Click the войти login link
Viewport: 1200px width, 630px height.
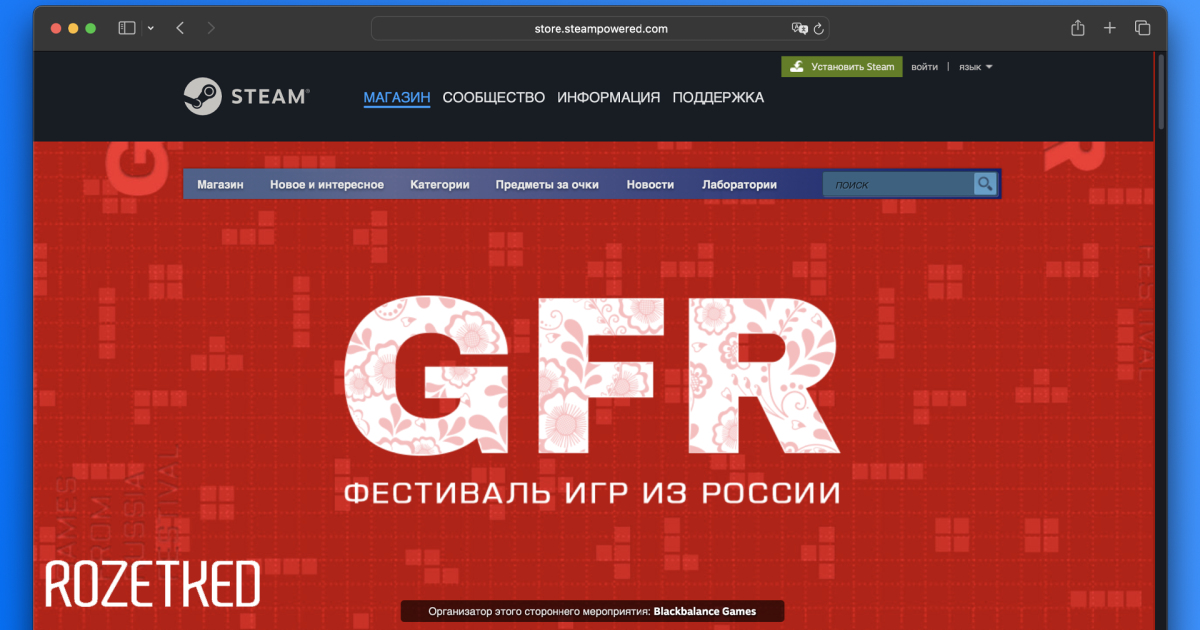pyautogui.click(x=925, y=67)
